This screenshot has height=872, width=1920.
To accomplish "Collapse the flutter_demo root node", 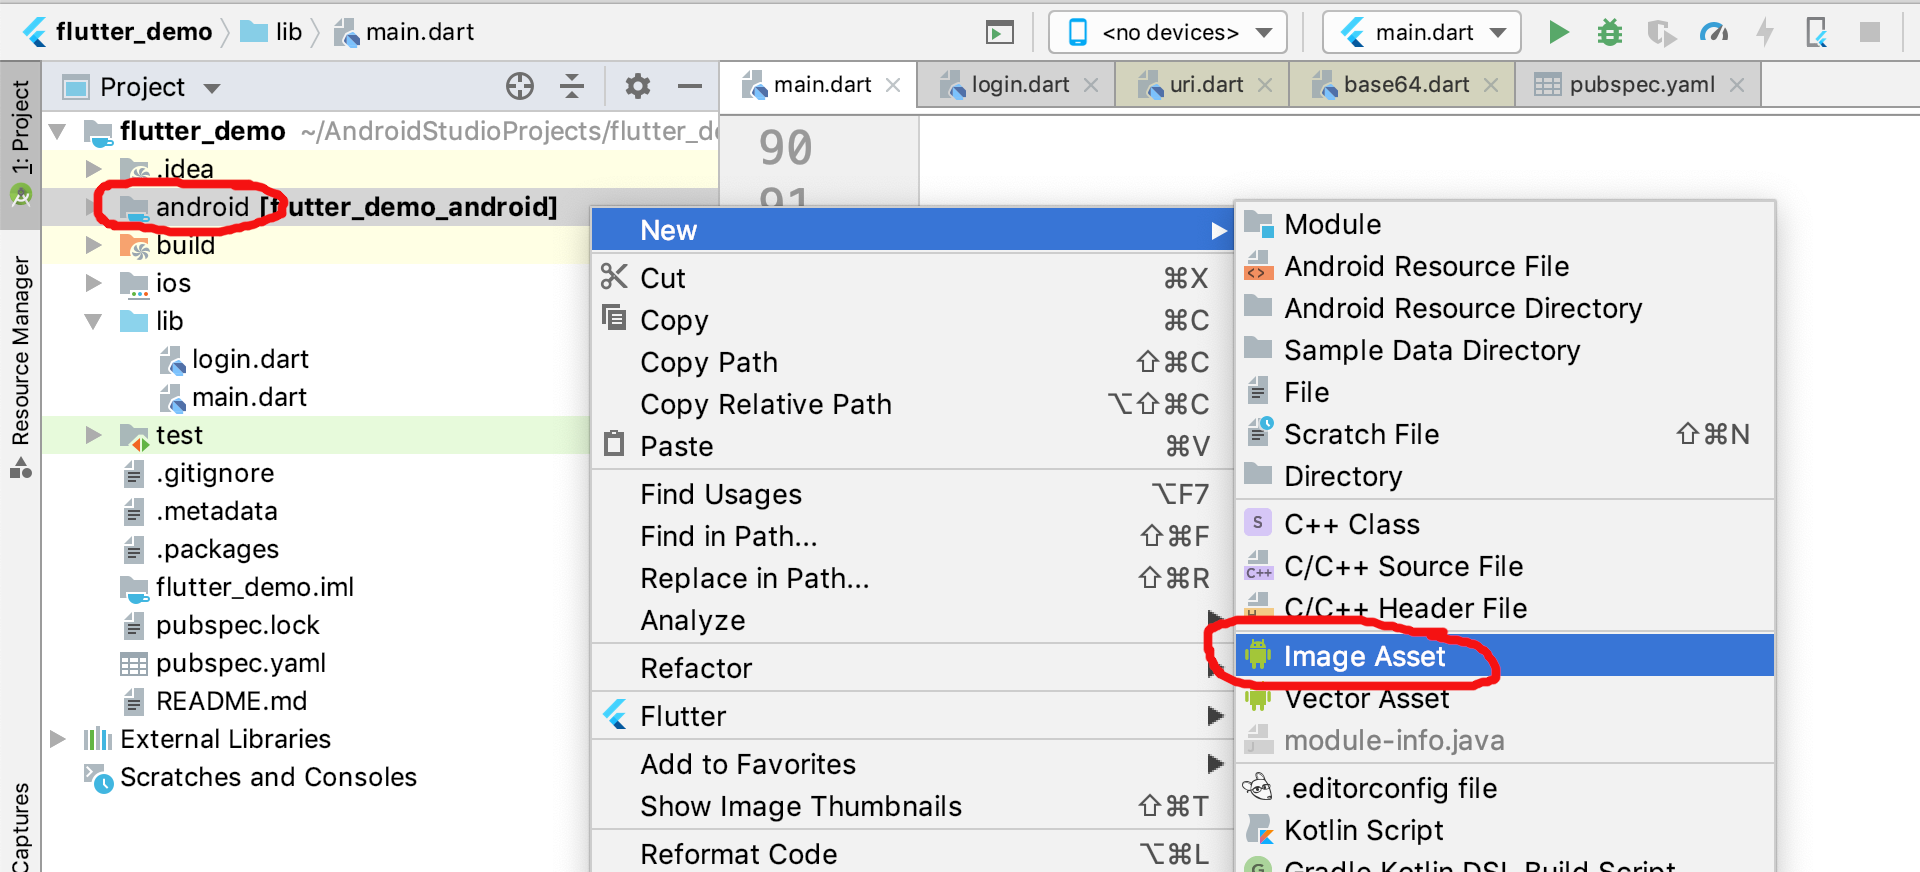I will click(x=58, y=131).
